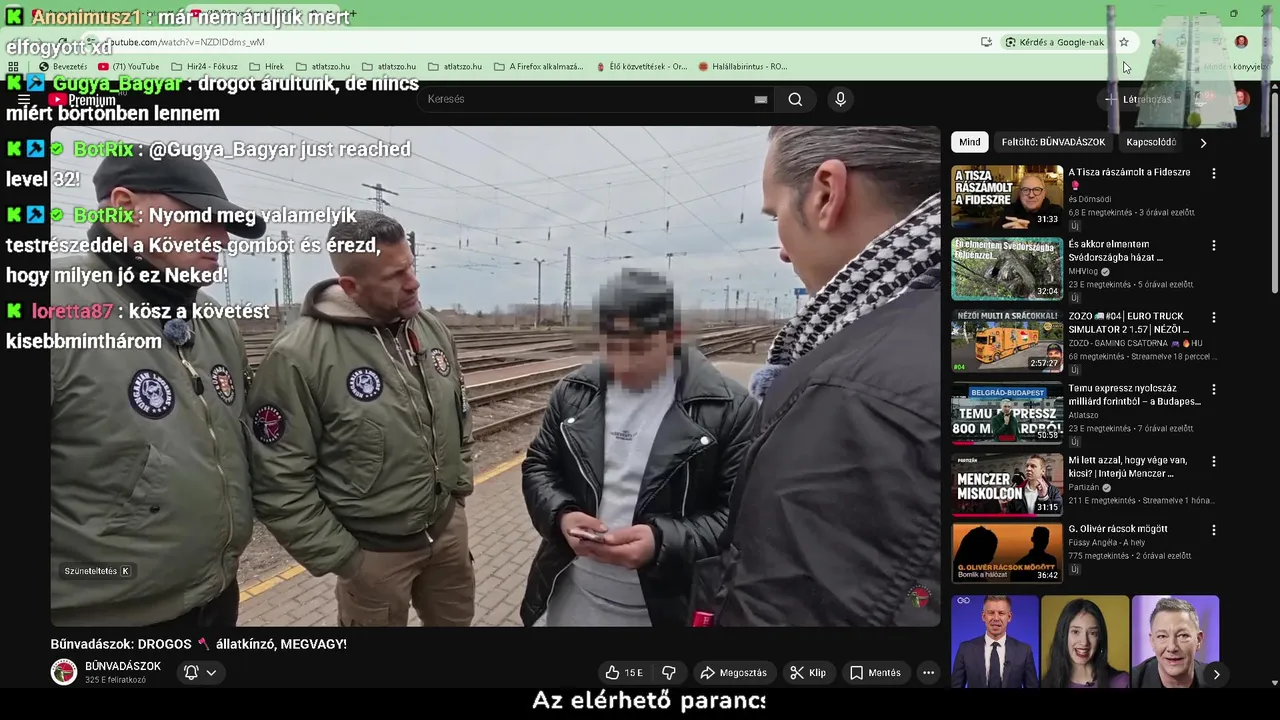Pause the video in the player area
Image resolution: width=1280 pixels, height=720 pixels.
tap(495, 376)
